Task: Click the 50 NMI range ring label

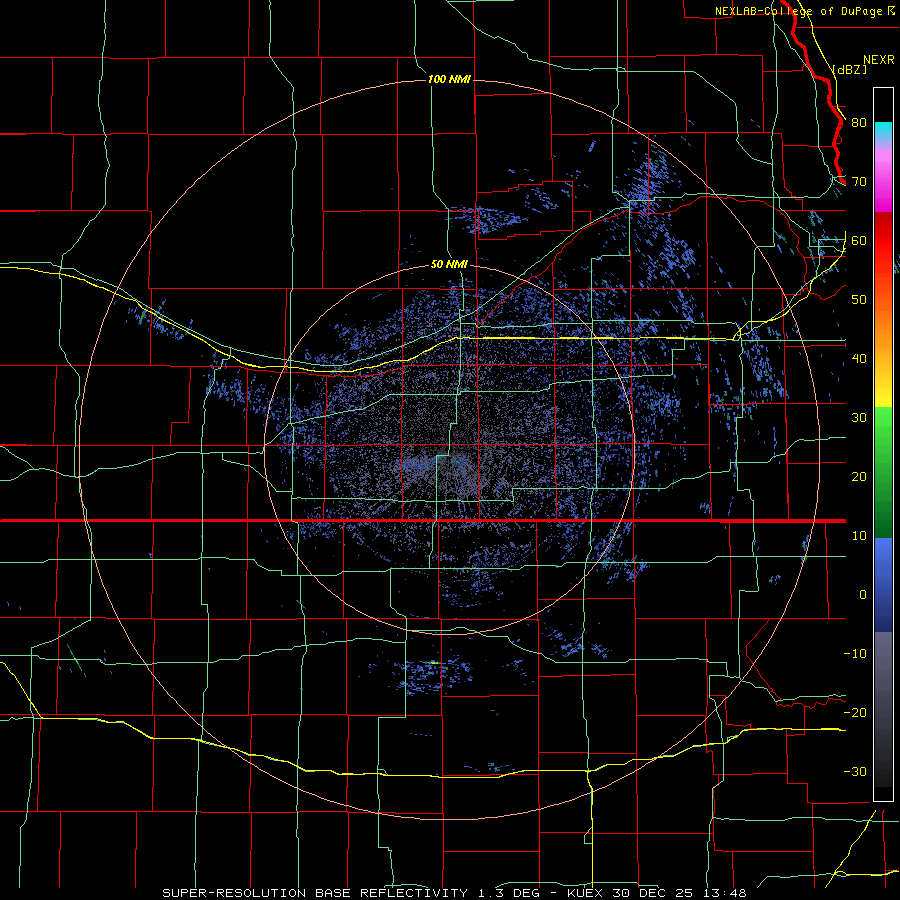Action: (449, 265)
